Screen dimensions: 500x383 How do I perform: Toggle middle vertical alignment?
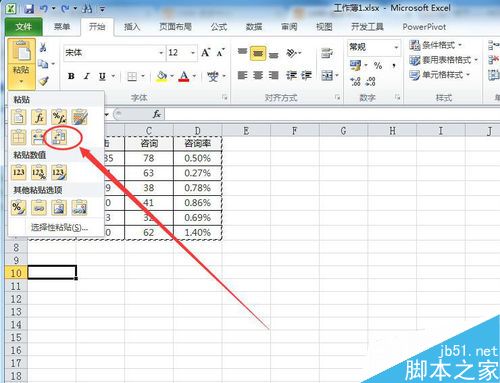pos(258,53)
